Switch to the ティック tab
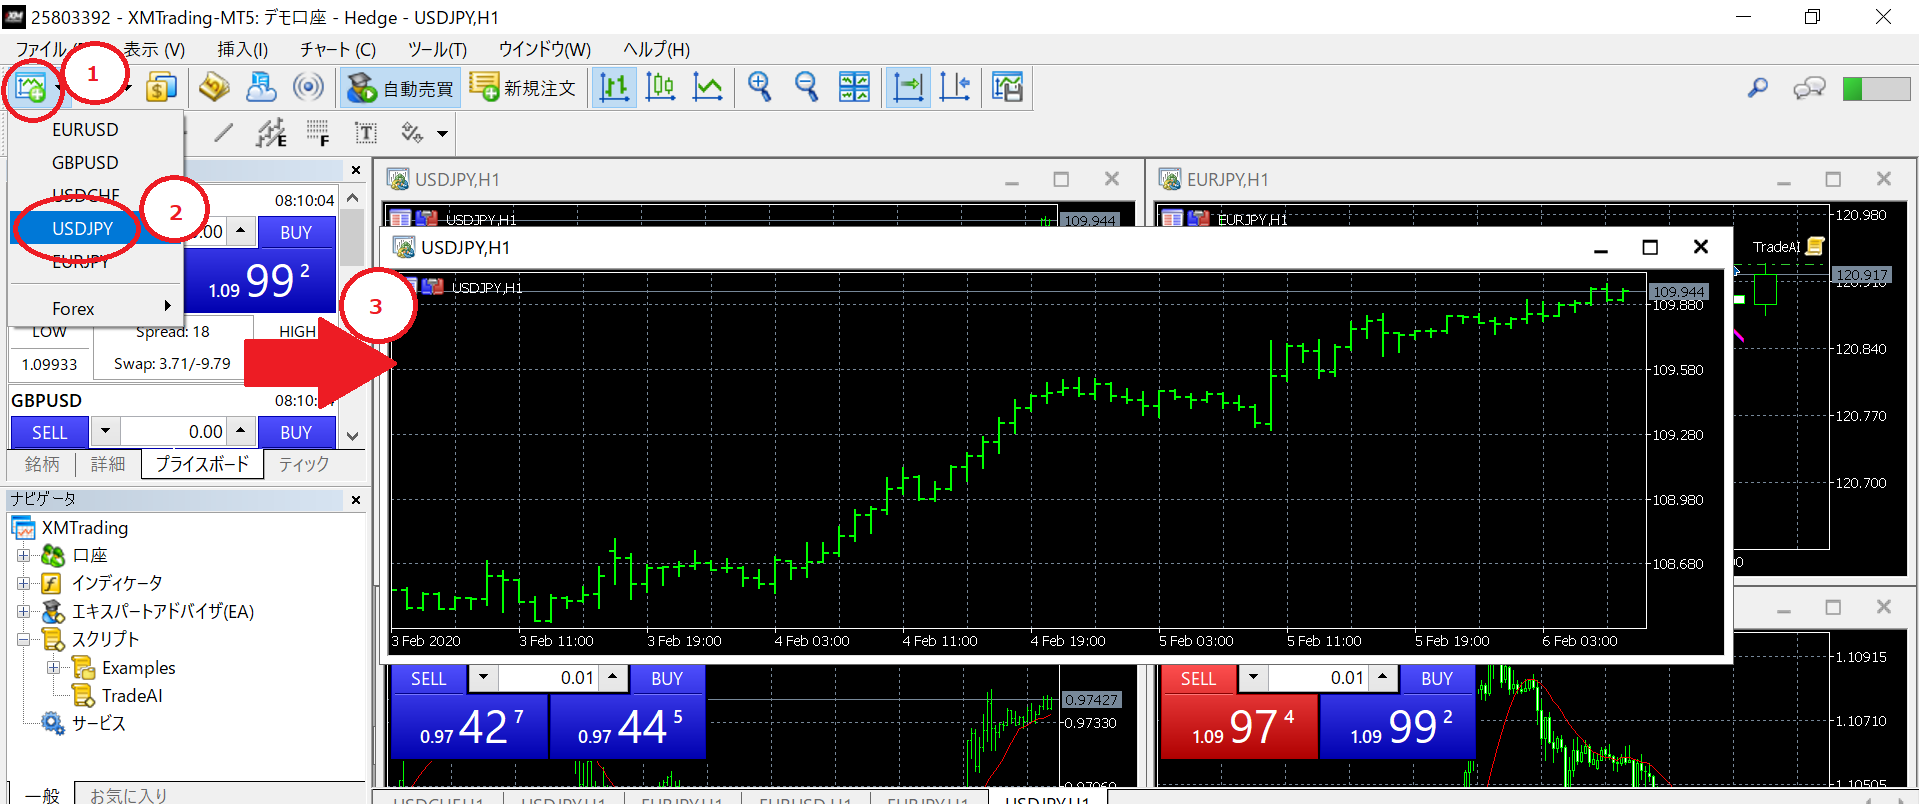Screen dimensions: 1919x804 tap(304, 464)
